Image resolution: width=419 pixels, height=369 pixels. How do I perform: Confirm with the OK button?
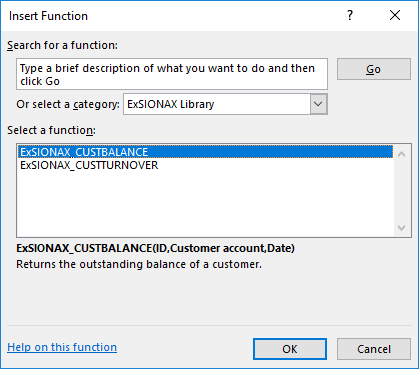[290, 349]
